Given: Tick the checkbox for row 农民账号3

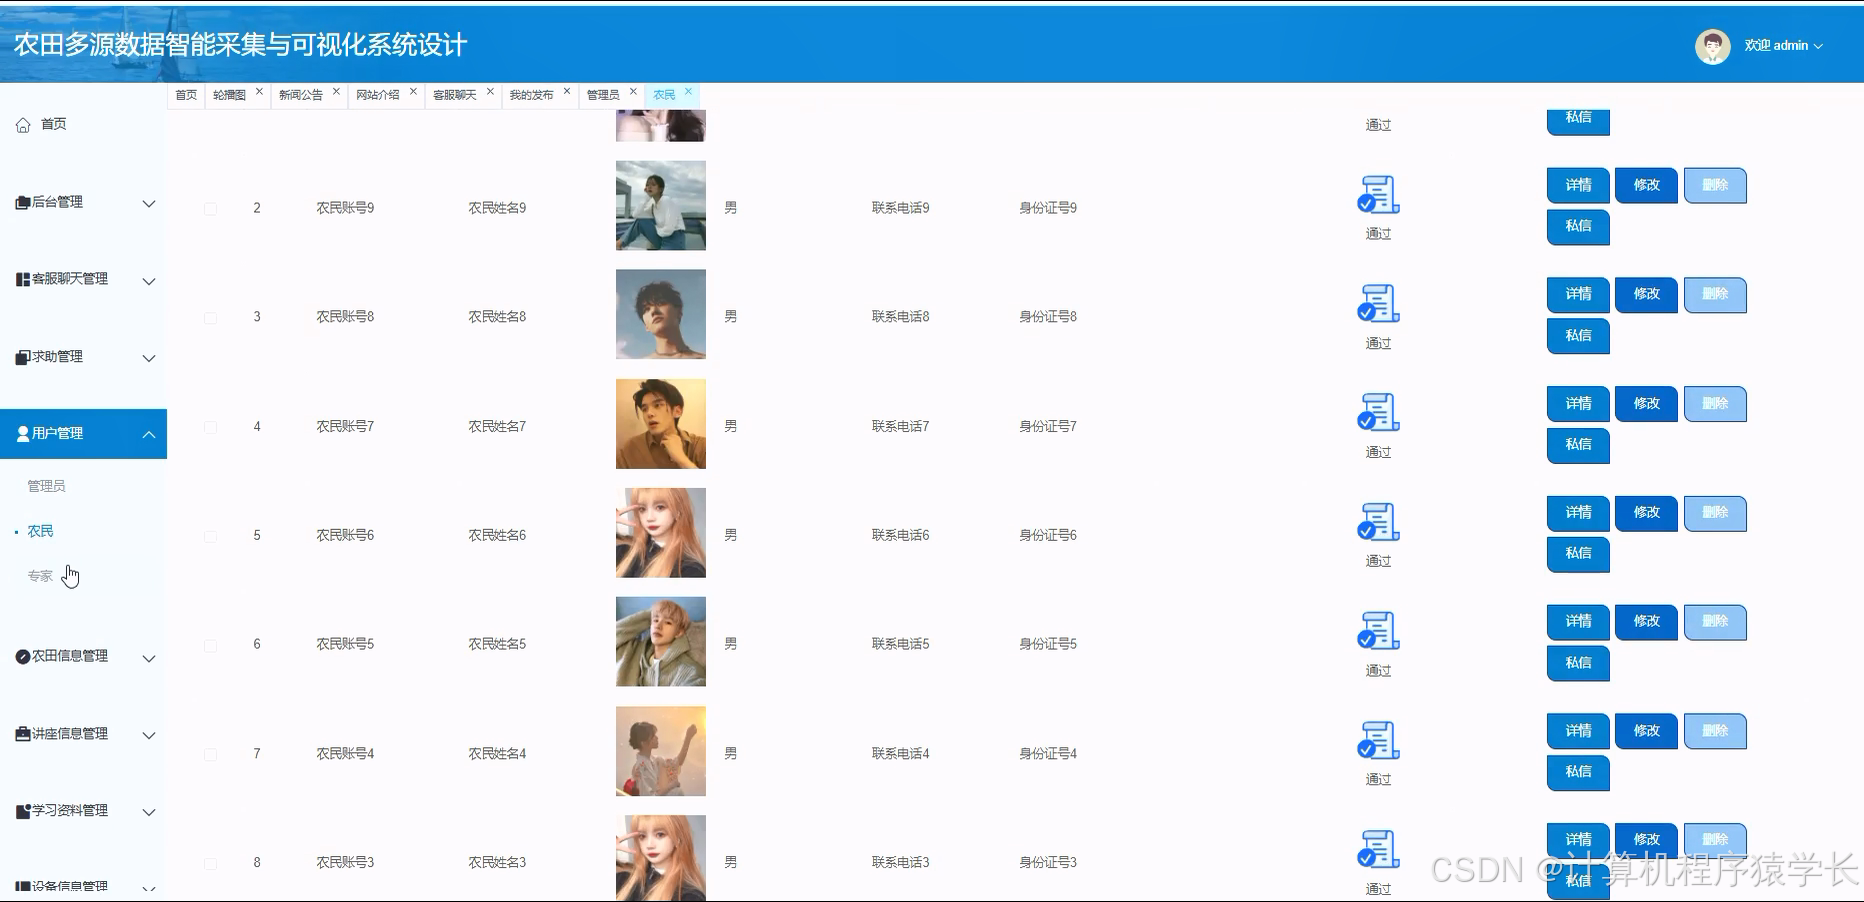Looking at the screenshot, I should [x=210, y=863].
